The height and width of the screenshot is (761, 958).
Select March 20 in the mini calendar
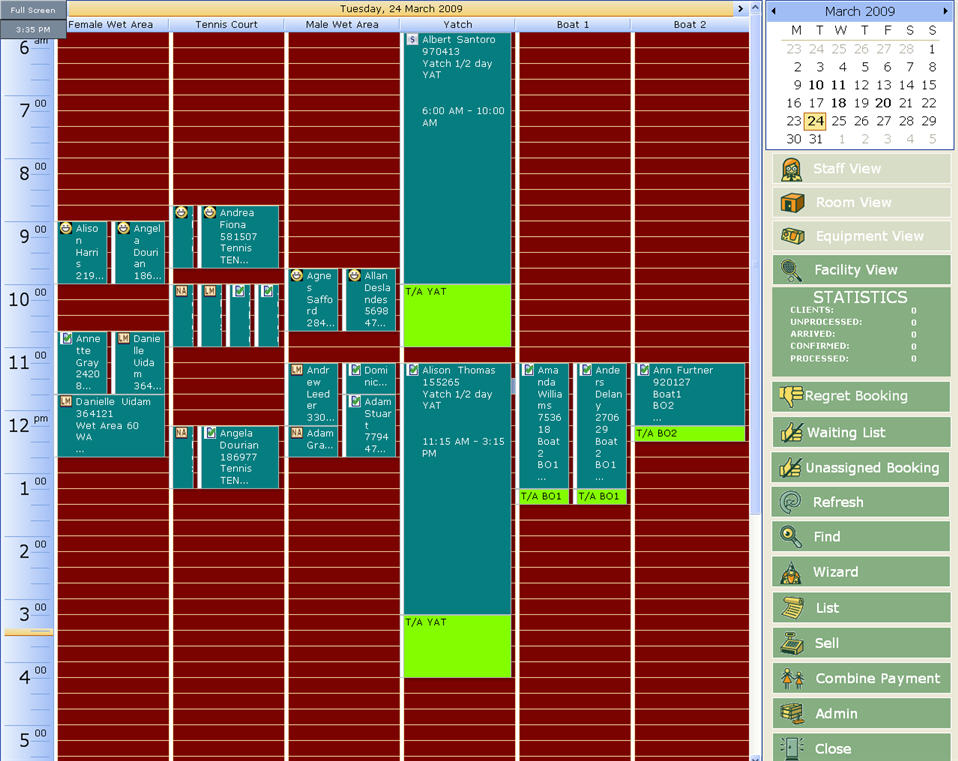click(x=883, y=103)
